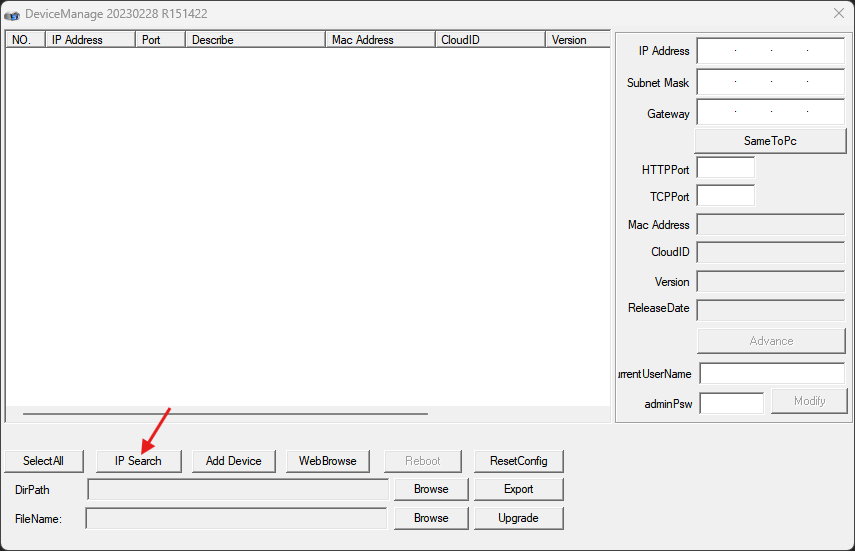Focus the TCPPort input field
855x551 pixels.
(725, 196)
